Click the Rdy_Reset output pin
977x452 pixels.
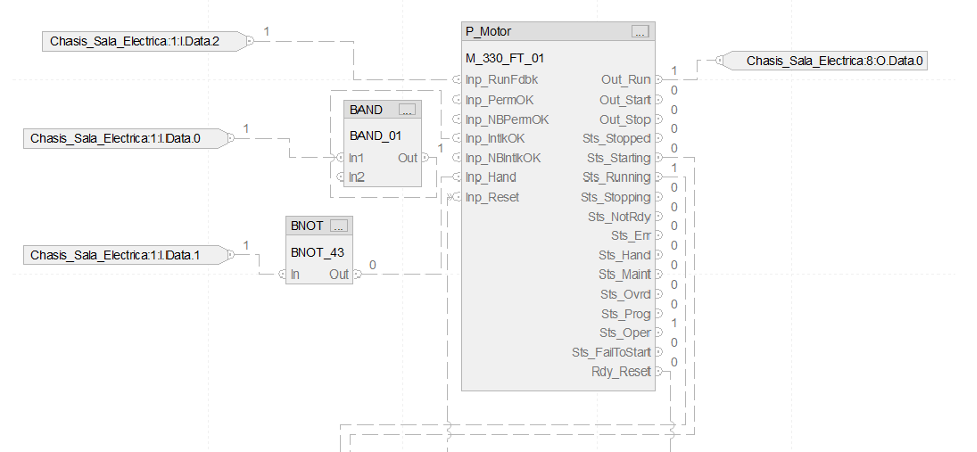coord(658,371)
